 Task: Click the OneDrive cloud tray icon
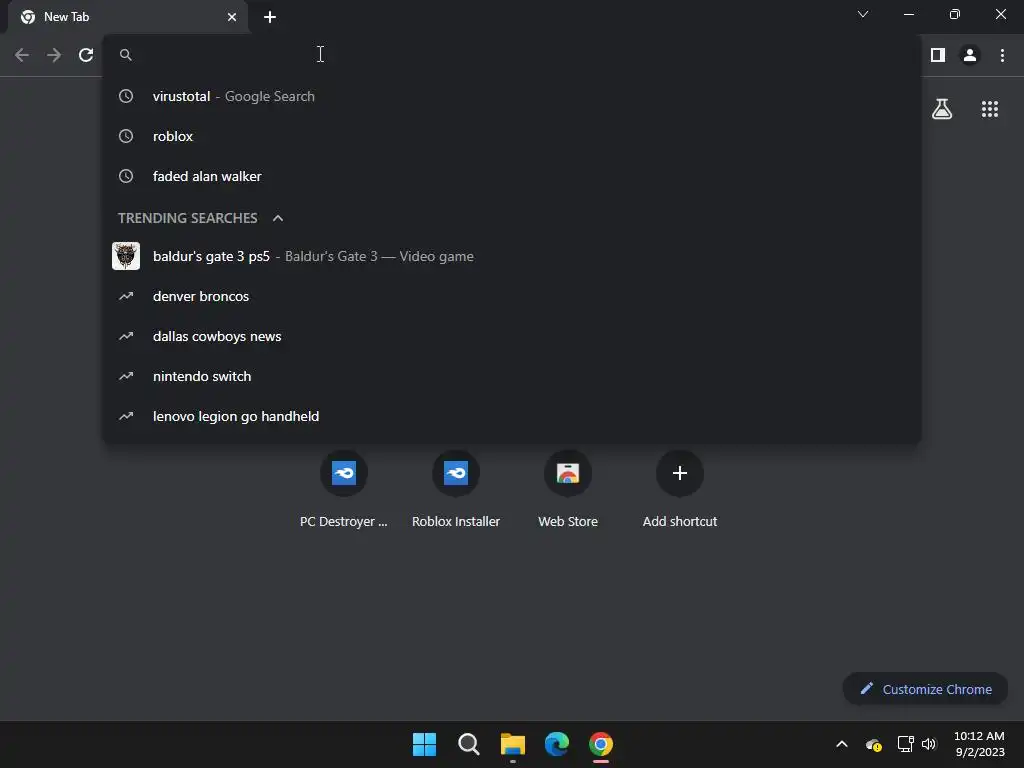click(x=873, y=744)
